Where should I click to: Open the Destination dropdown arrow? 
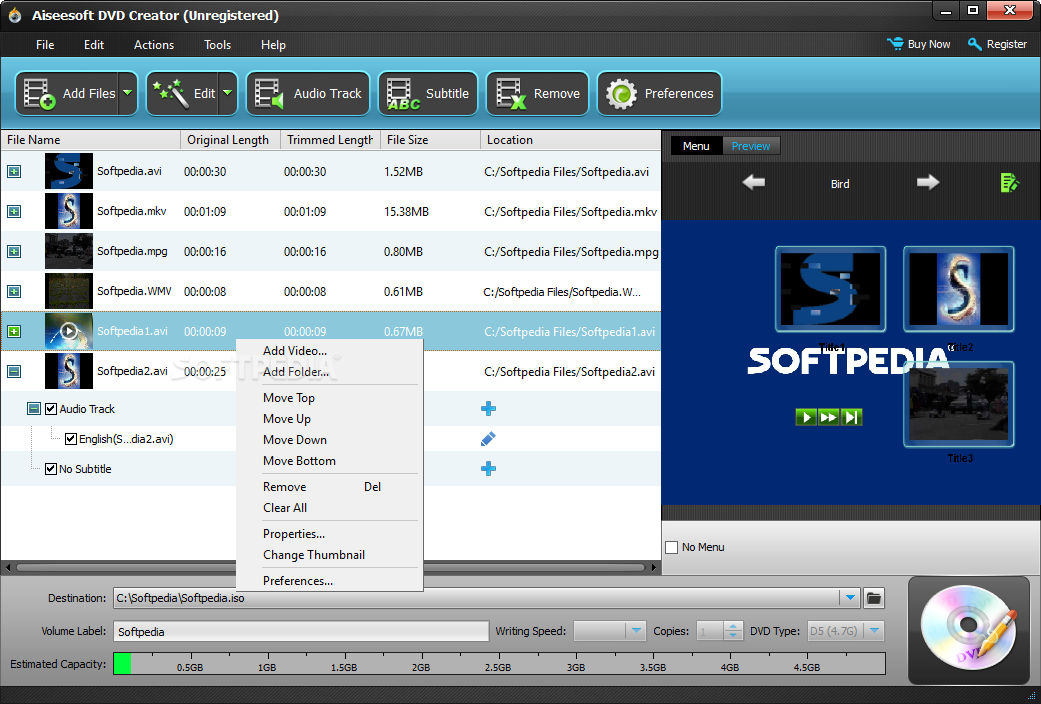click(850, 598)
